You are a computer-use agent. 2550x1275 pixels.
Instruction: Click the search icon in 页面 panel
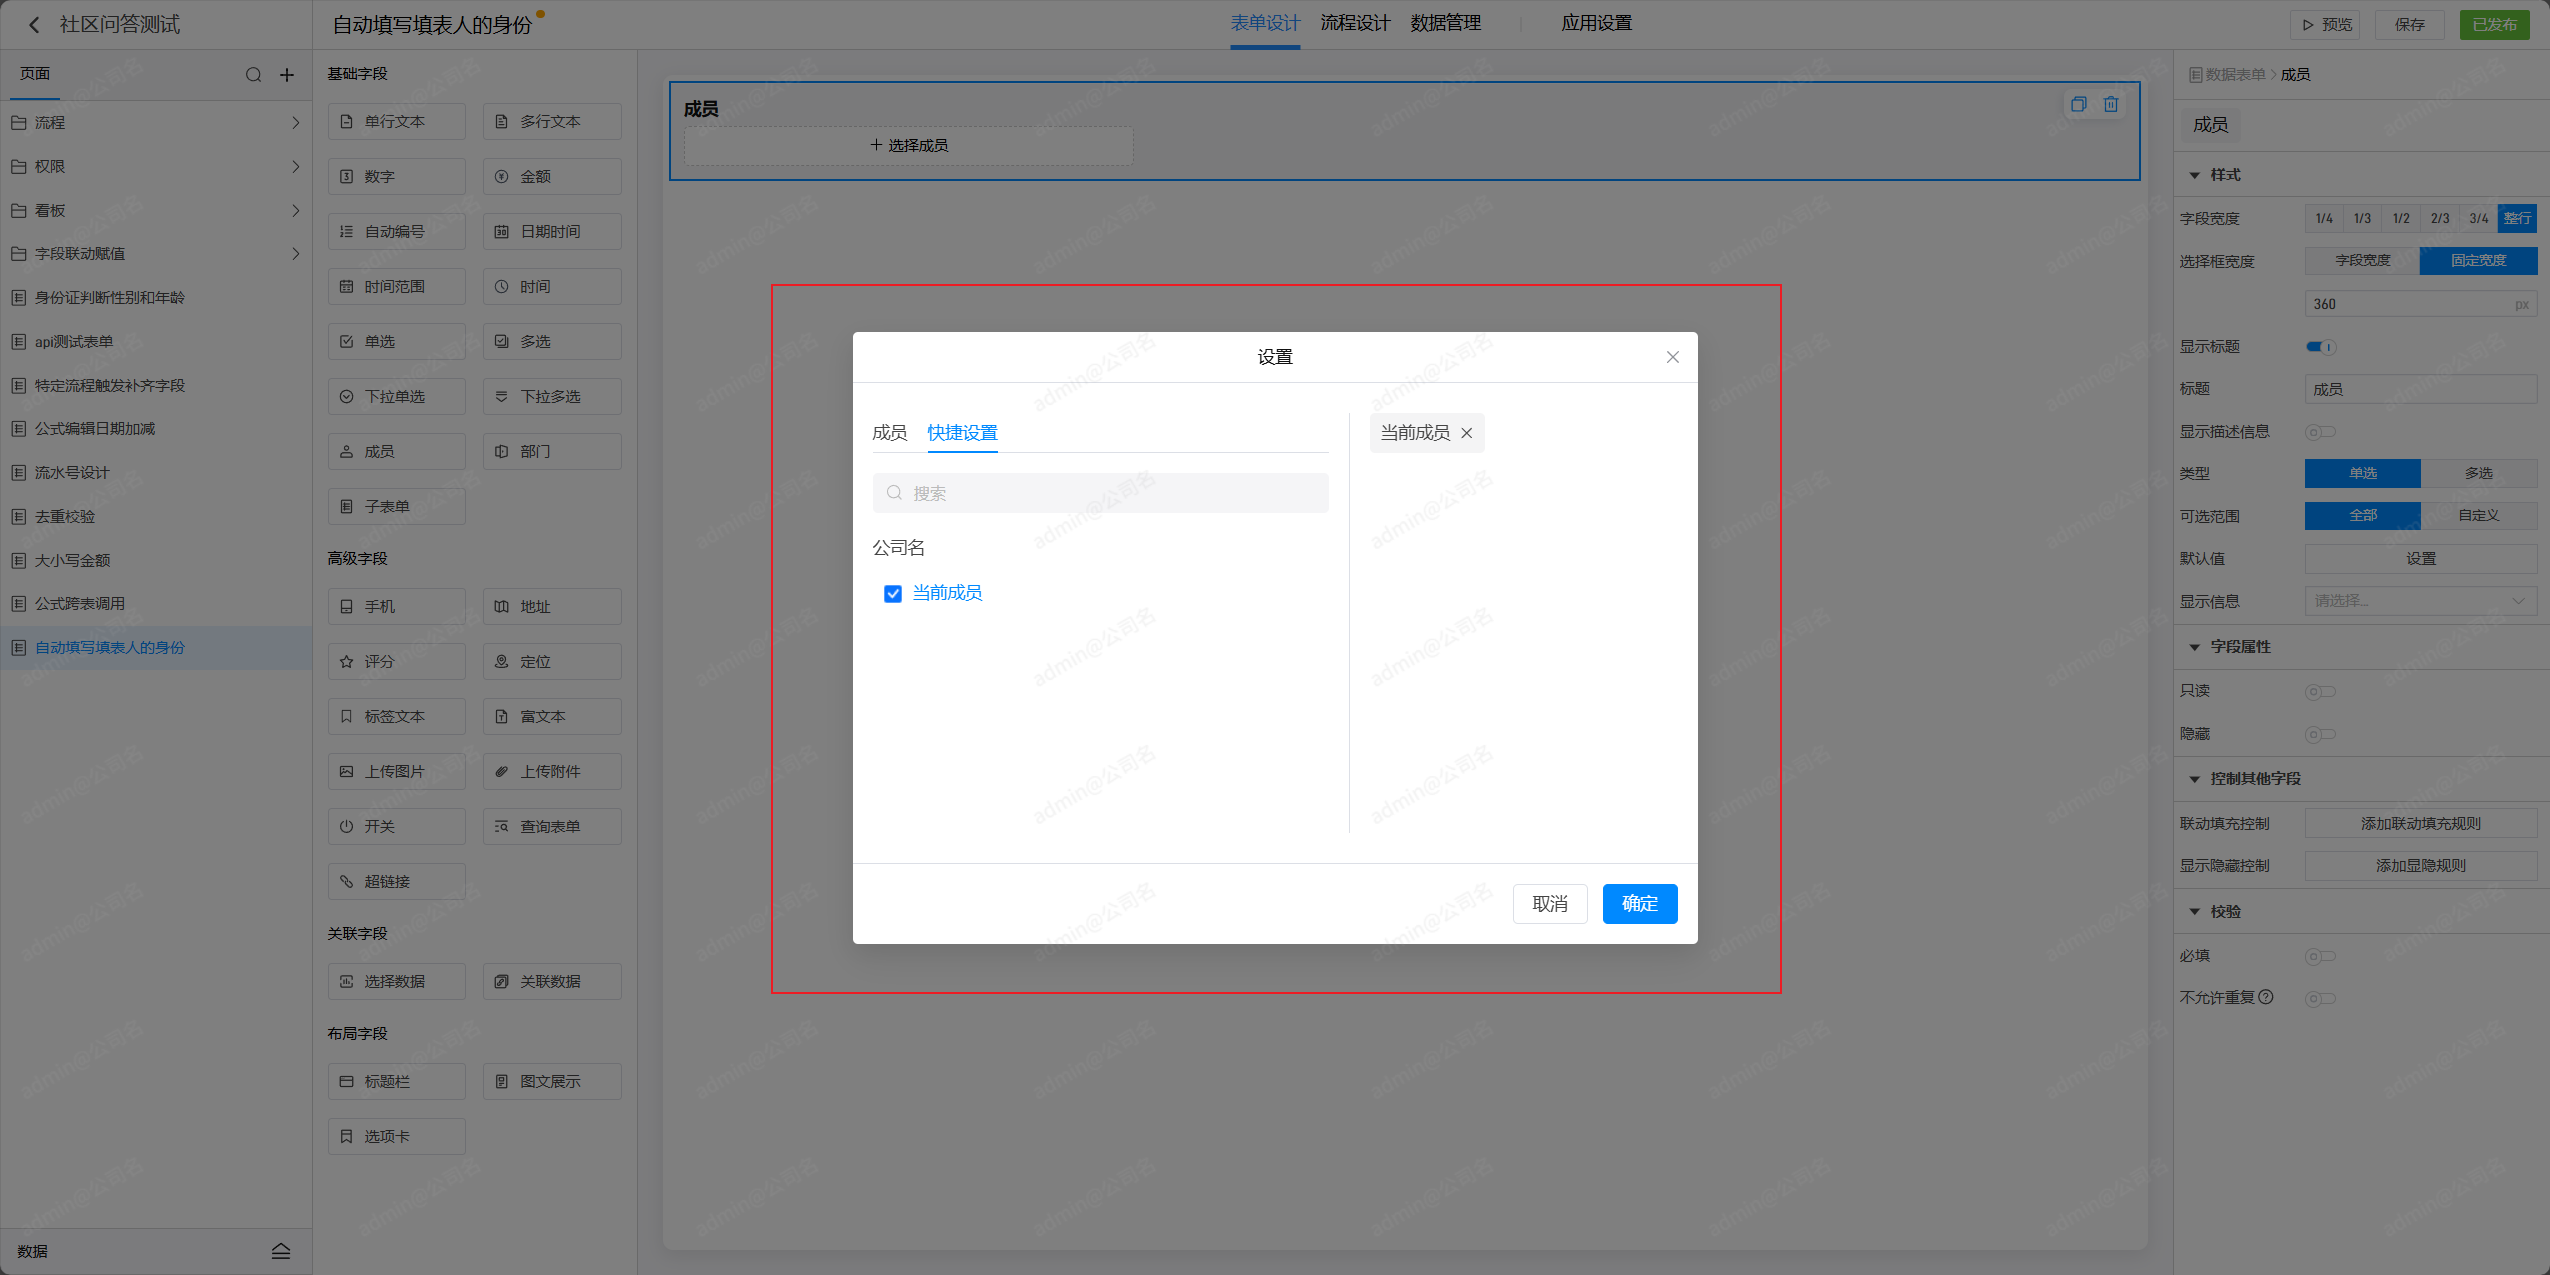(253, 75)
